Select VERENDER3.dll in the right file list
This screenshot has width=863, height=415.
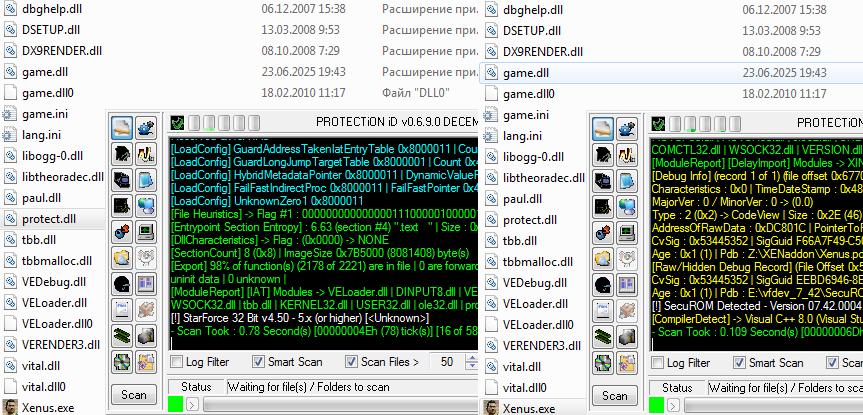click(542, 346)
